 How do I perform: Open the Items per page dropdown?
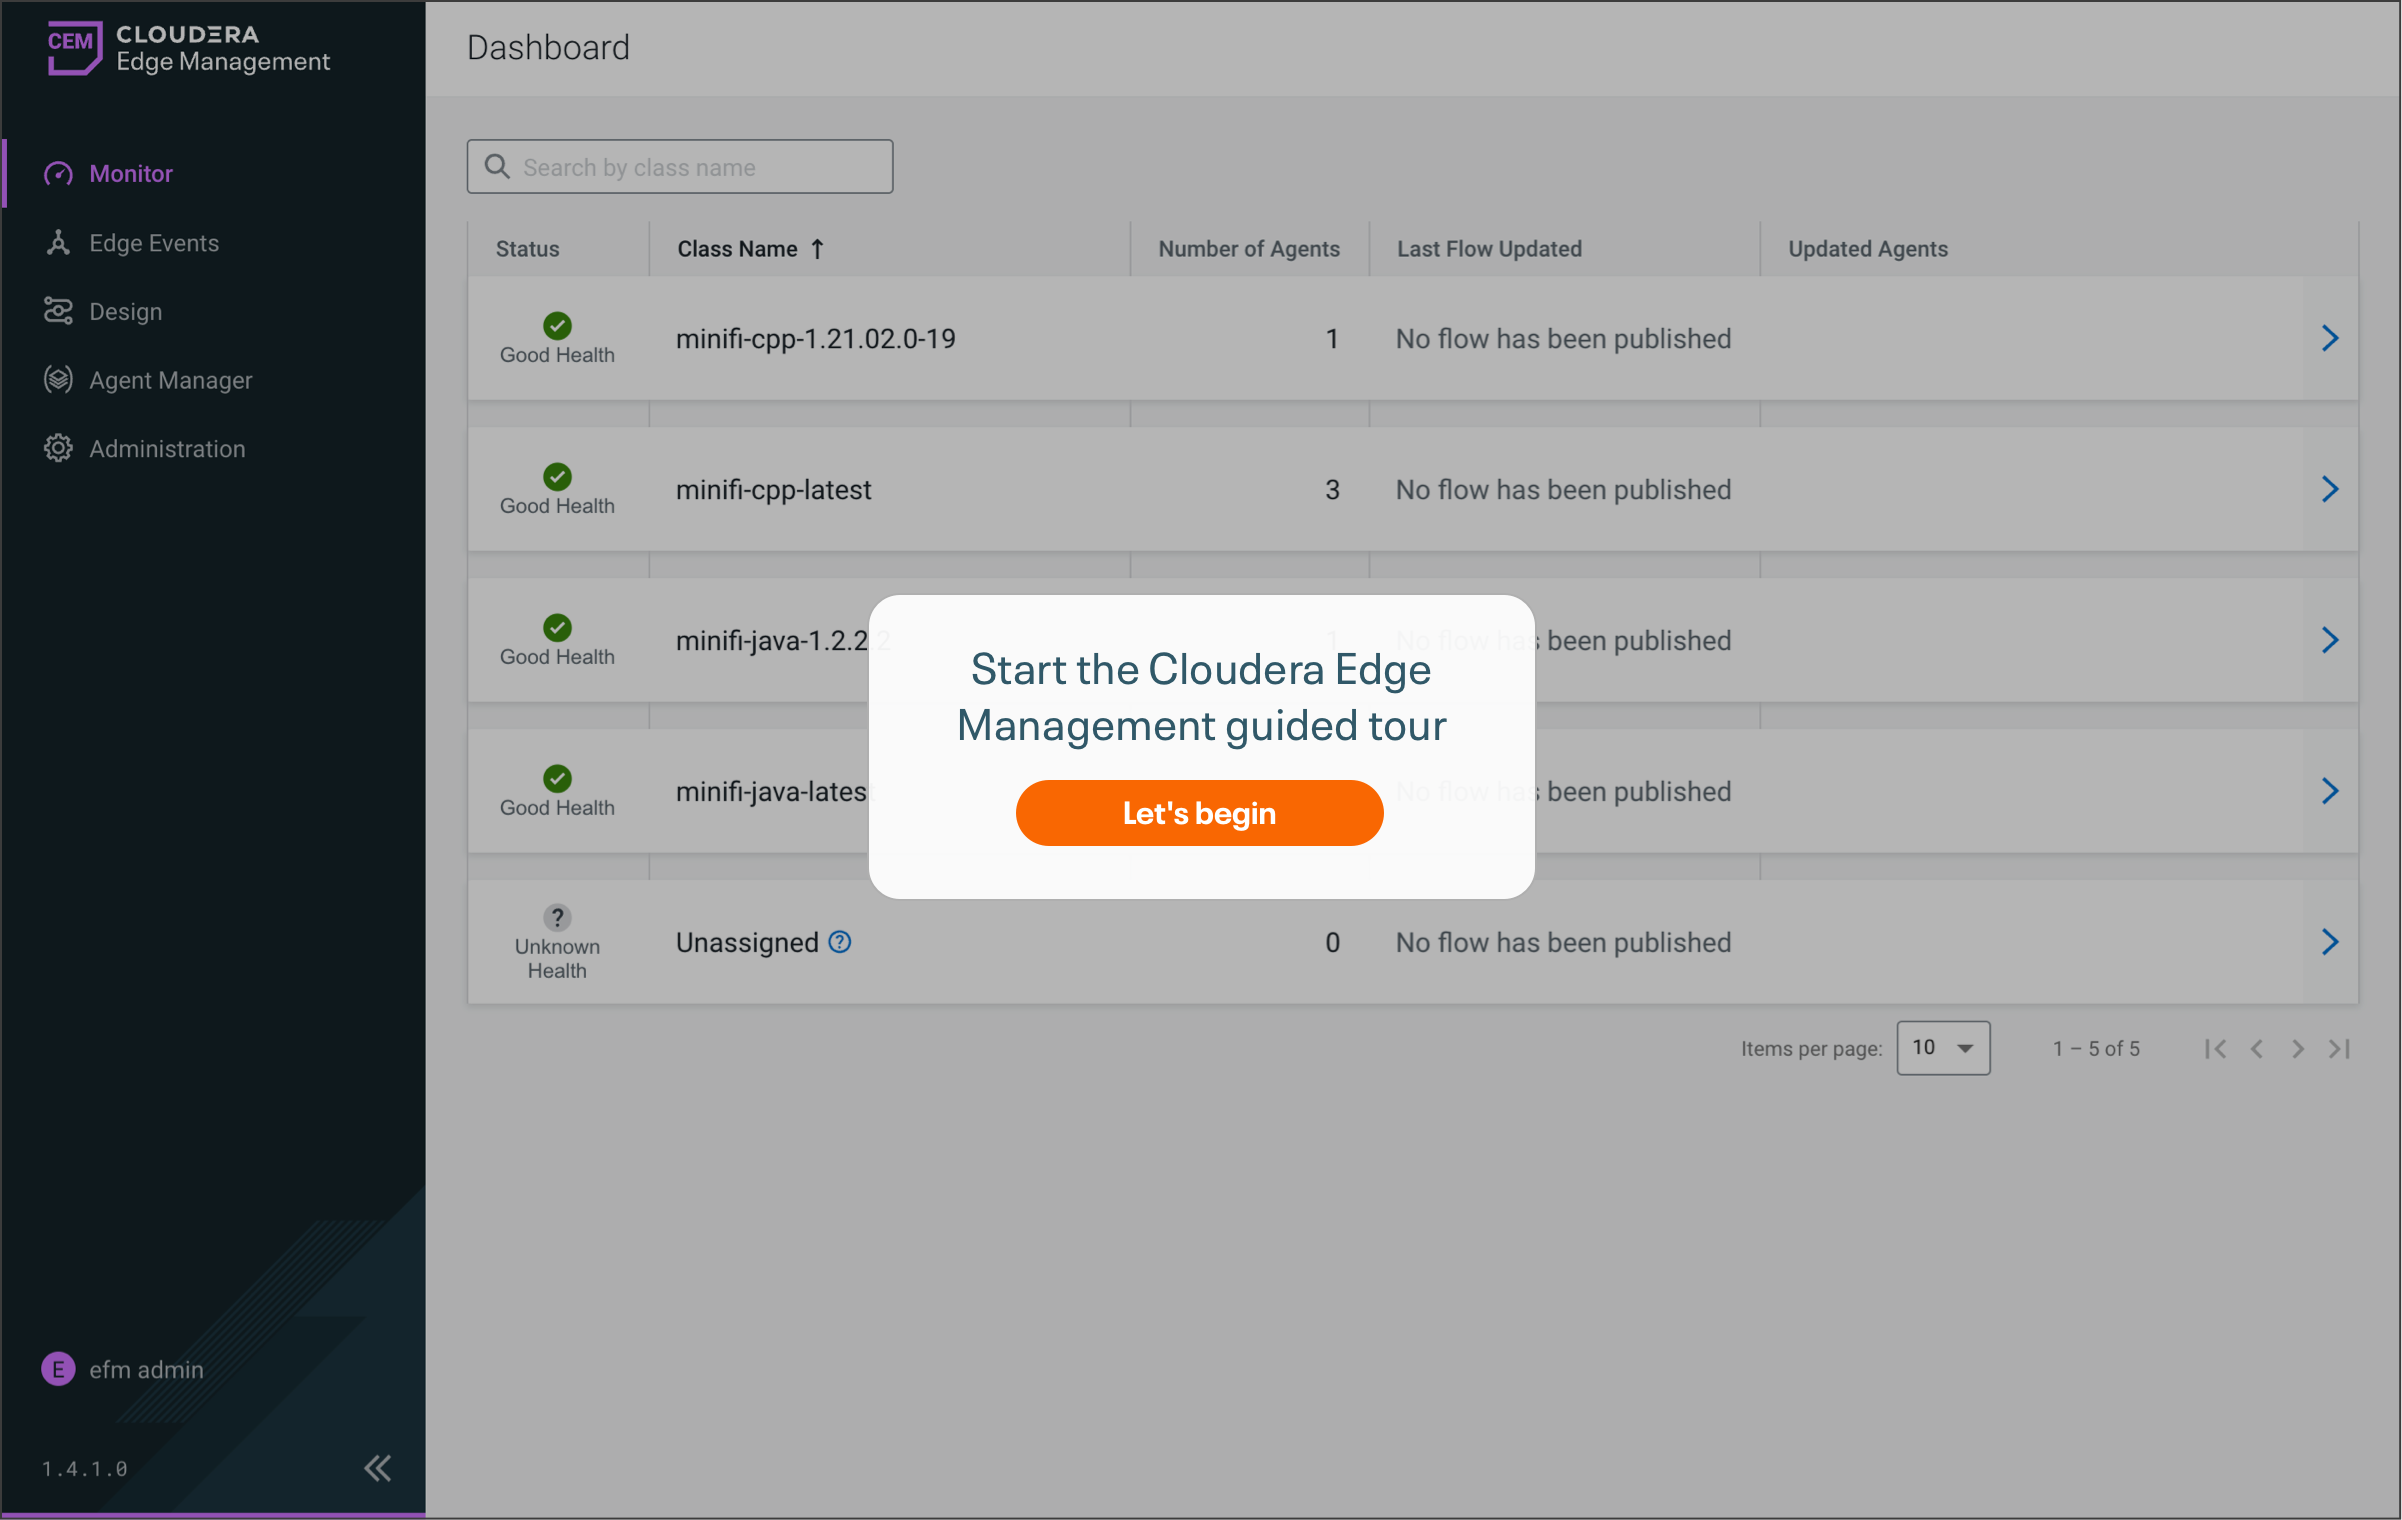pos(1943,1048)
